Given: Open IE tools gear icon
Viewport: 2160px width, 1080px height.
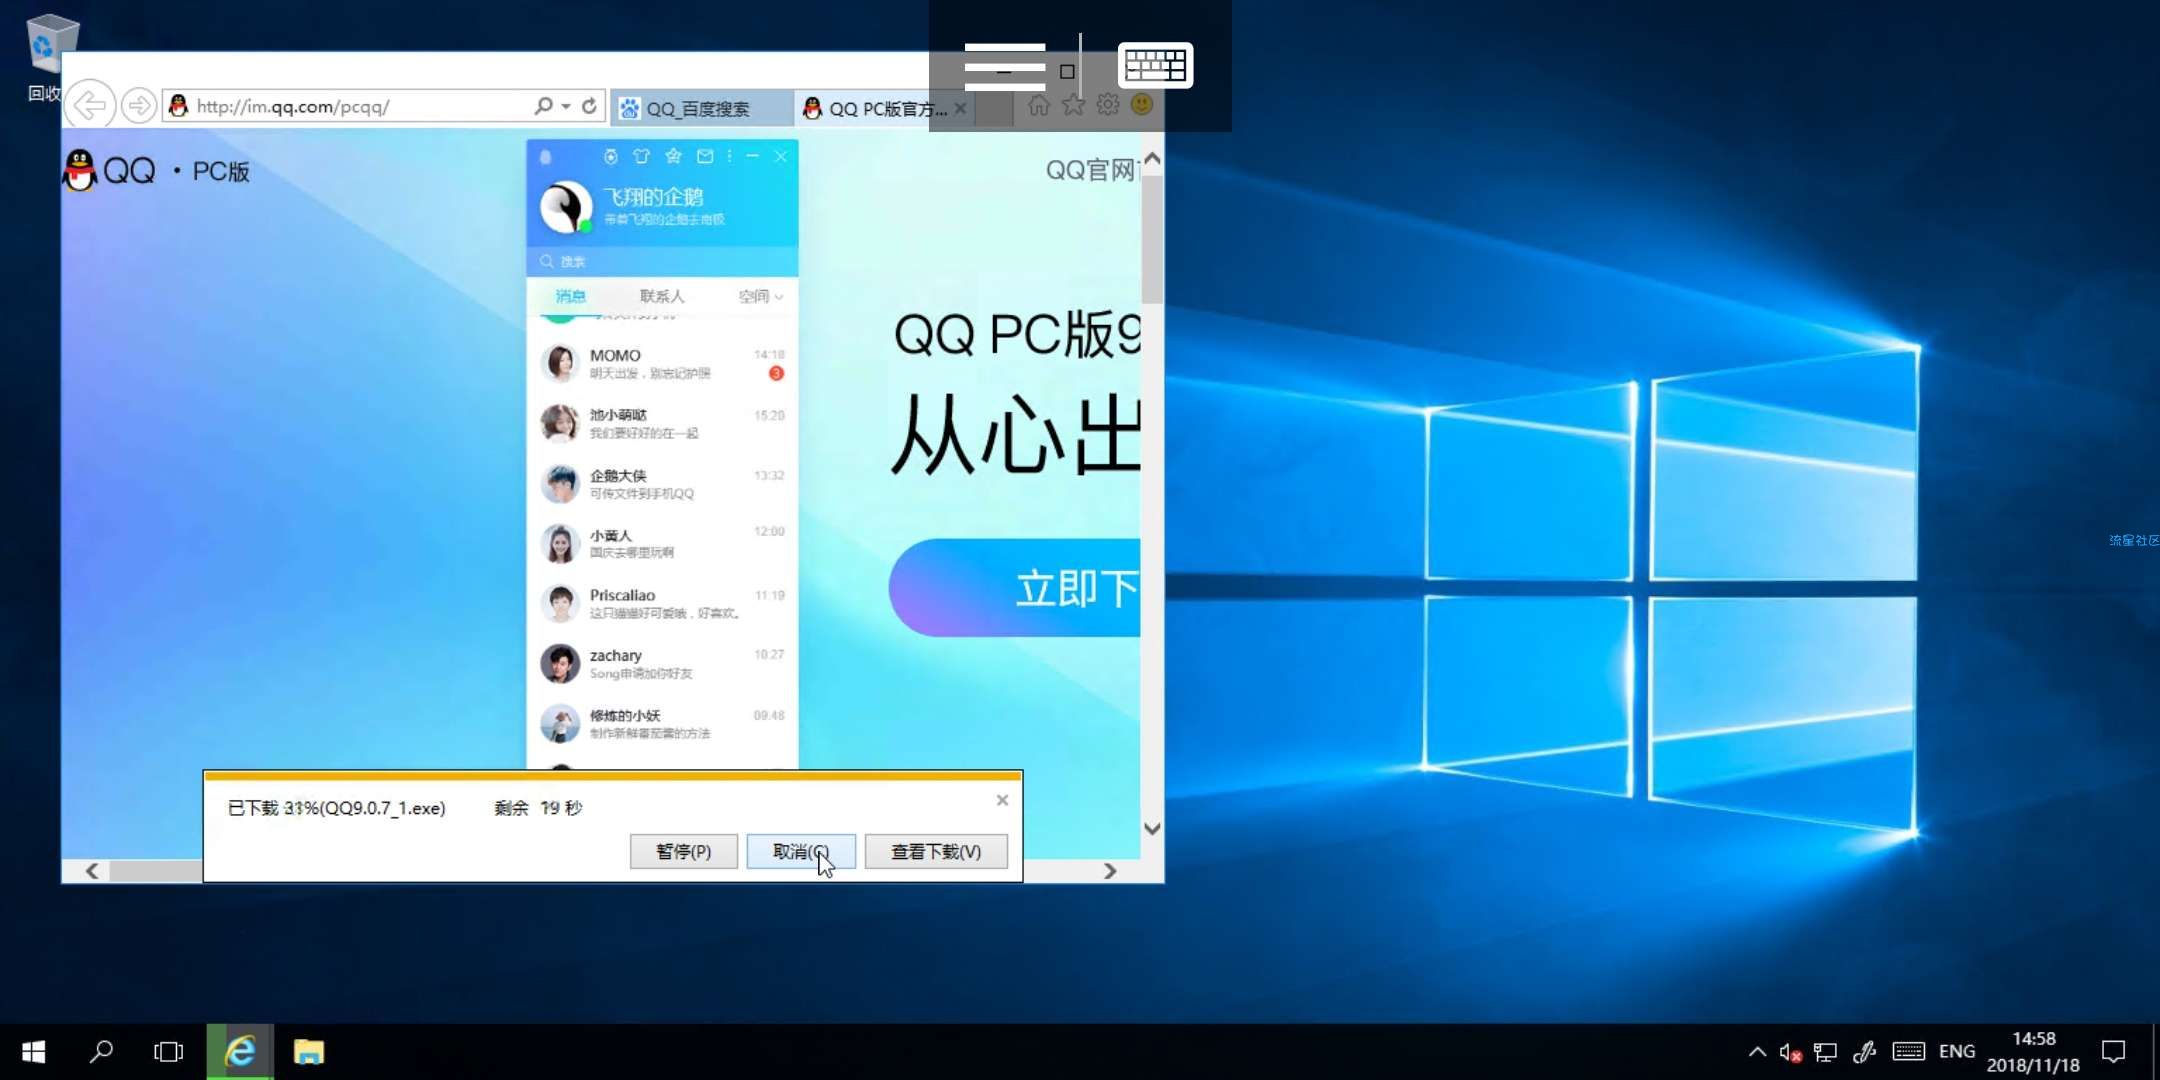Looking at the screenshot, I should (1107, 105).
